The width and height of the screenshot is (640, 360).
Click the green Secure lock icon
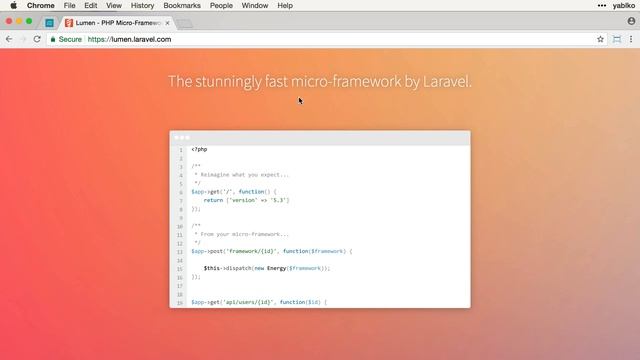53,39
